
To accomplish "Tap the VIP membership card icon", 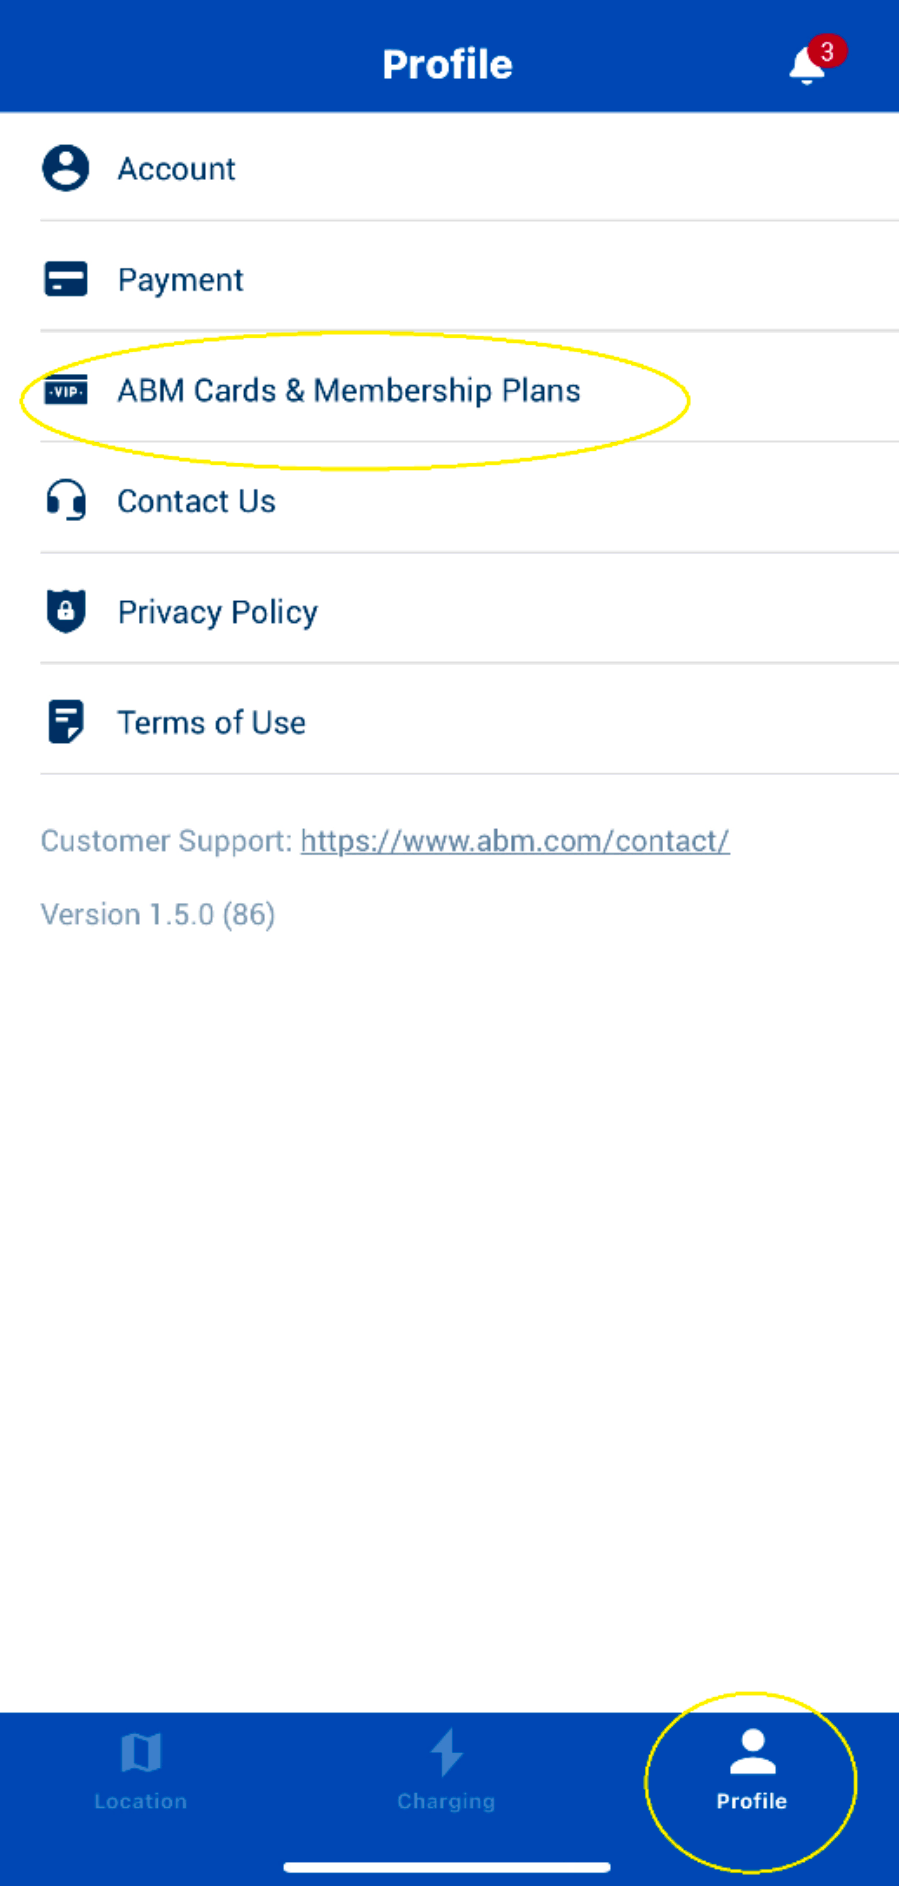I will point(66,390).
